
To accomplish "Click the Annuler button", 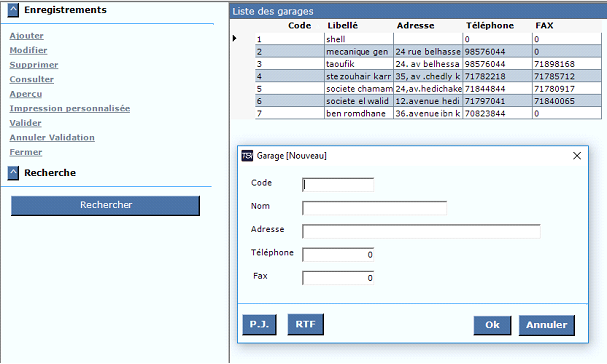I will (547, 325).
